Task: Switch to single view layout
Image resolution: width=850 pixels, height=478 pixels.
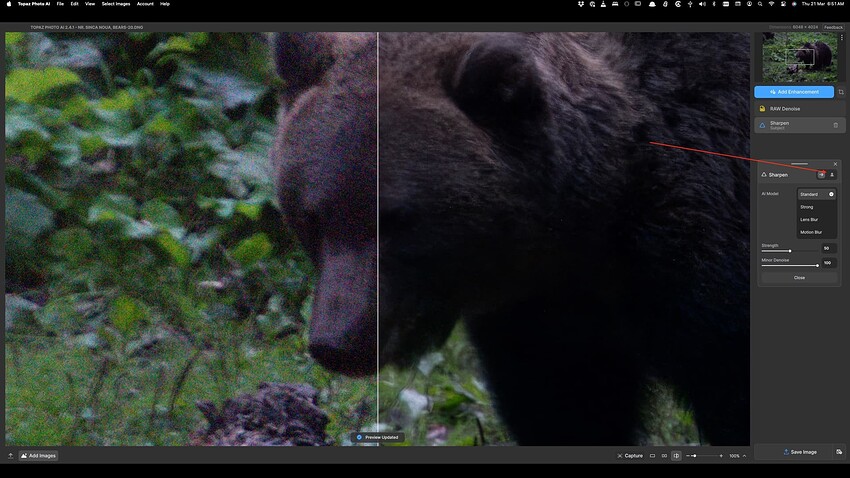Action: 653,456
